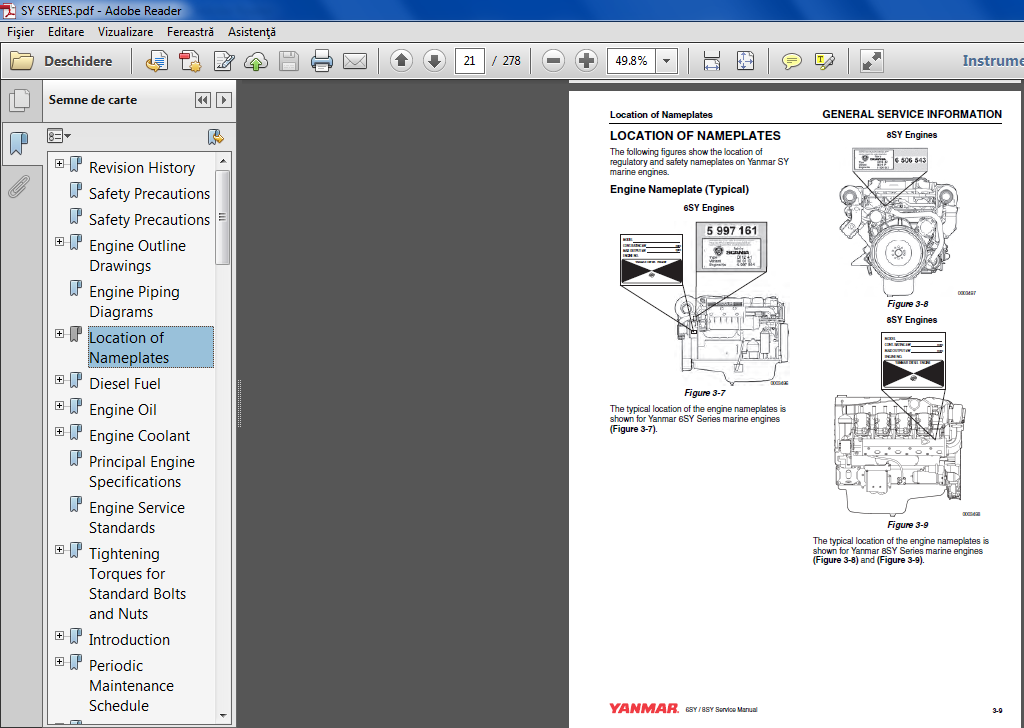Select the first Safety Precautions bookmark
1024x728 pixels.
(149, 194)
